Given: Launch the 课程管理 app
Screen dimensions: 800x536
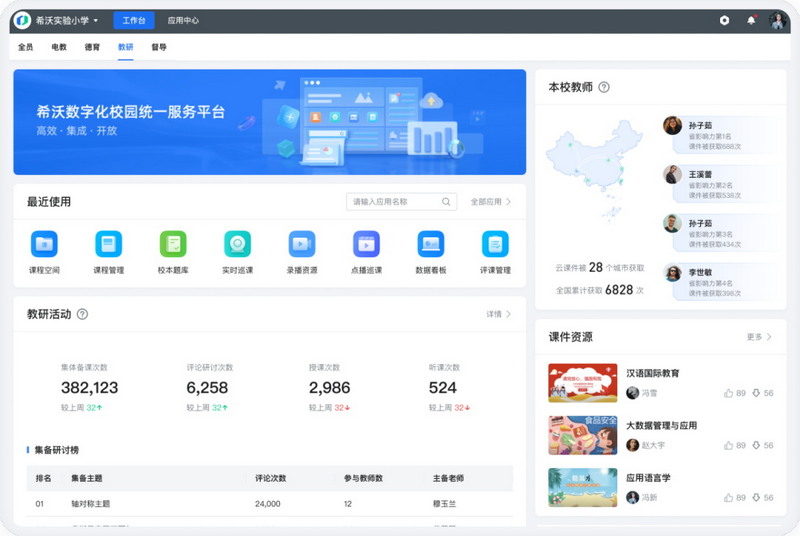Looking at the screenshot, I should [x=108, y=244].
